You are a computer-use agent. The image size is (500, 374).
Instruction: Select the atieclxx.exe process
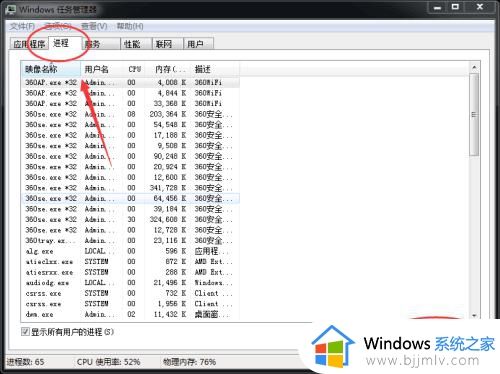[x=130, y=262]
